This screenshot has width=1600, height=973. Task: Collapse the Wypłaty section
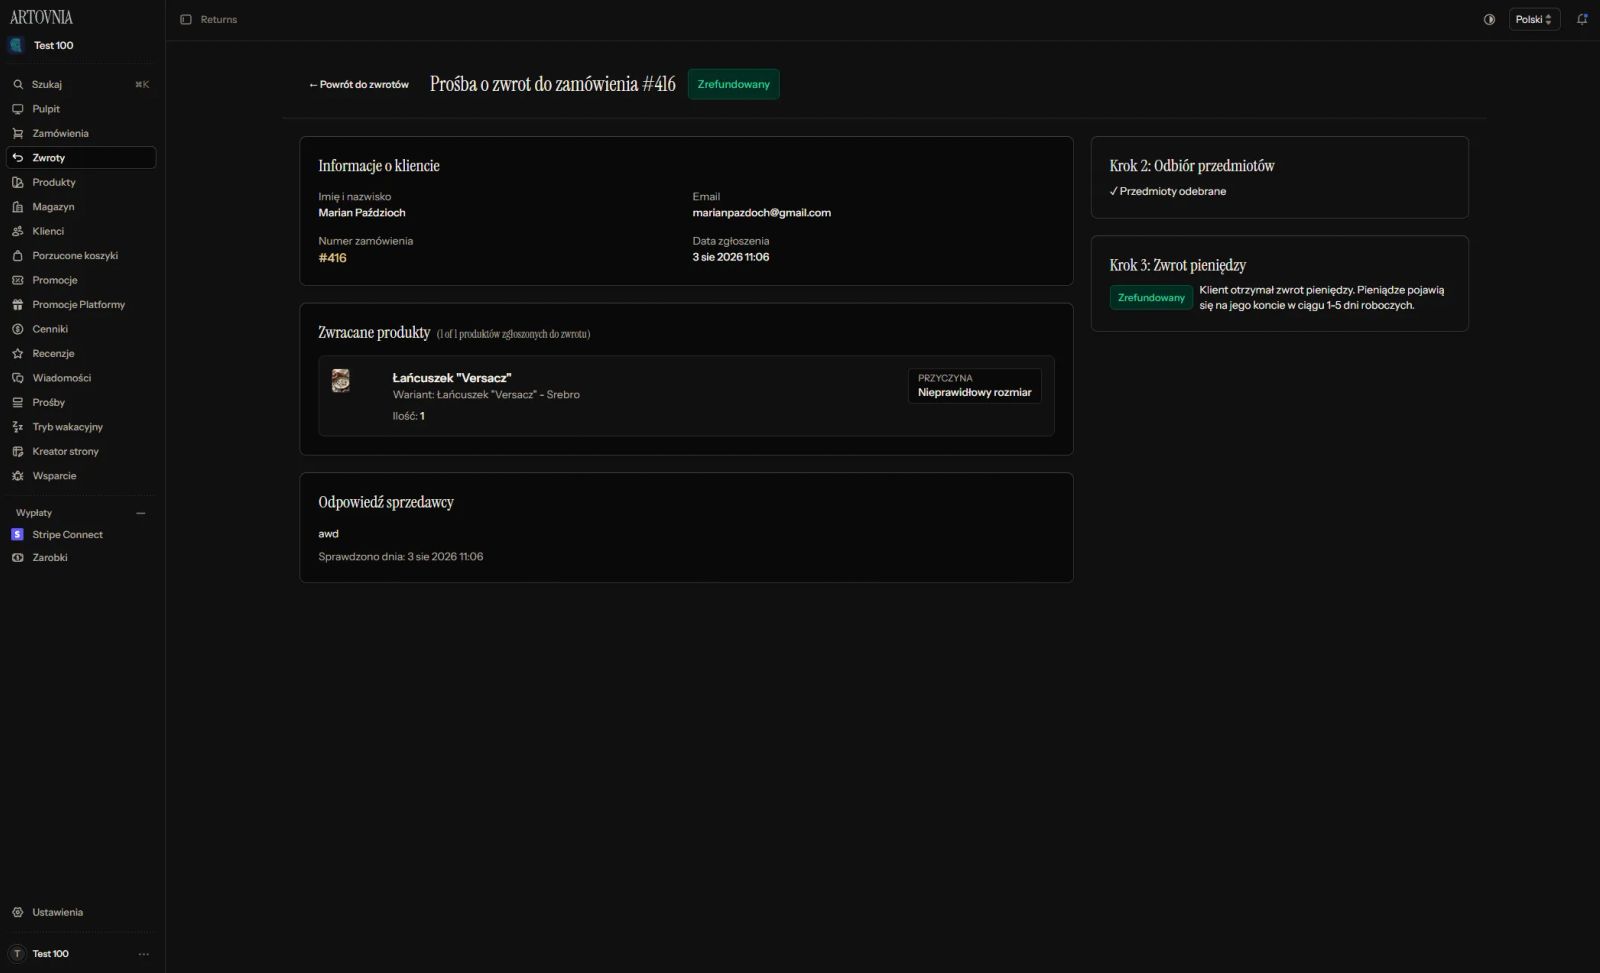tap(140, 513)
